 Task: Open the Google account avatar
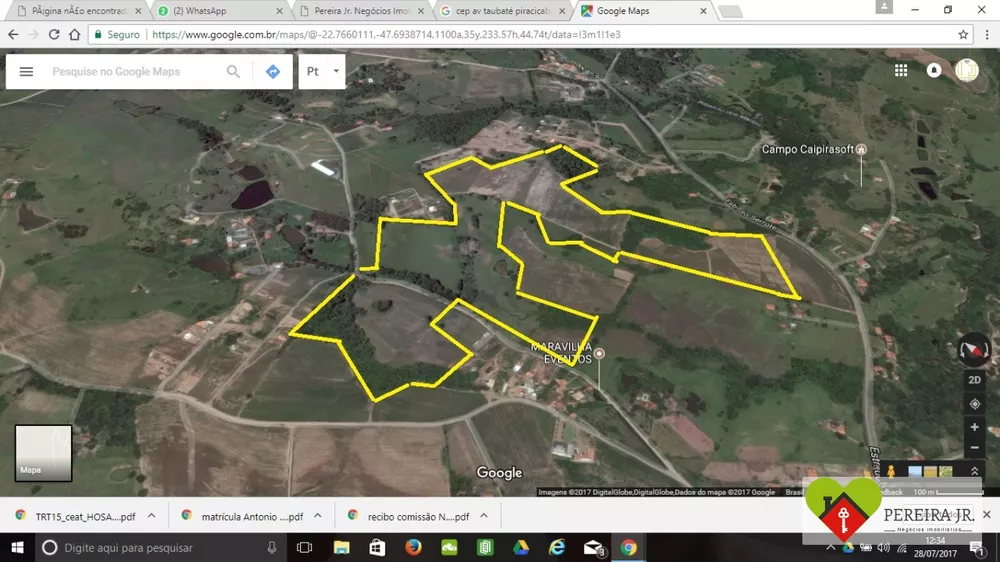(967, 70)
